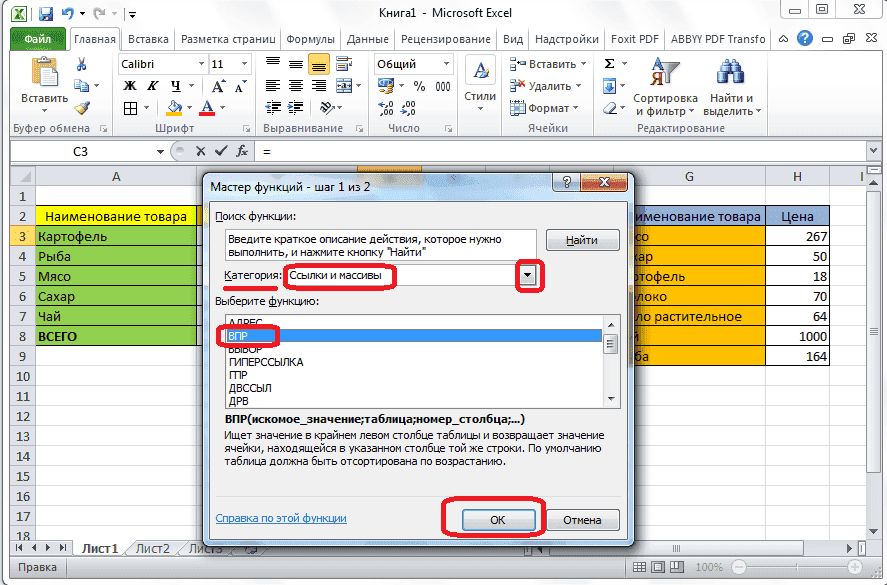Click the AutoSum Σ icon
This screenshot has width=887, height=585.
[608, 63]
